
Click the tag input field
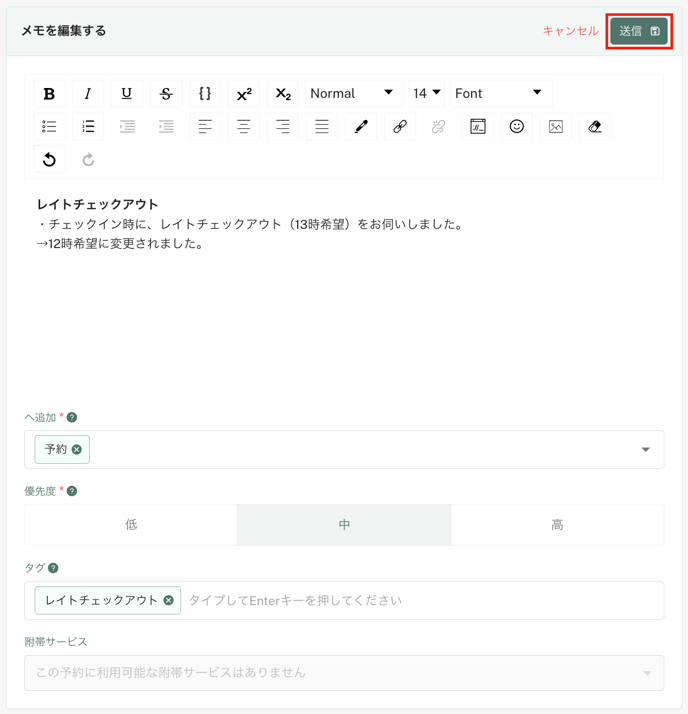pos(420,601)
